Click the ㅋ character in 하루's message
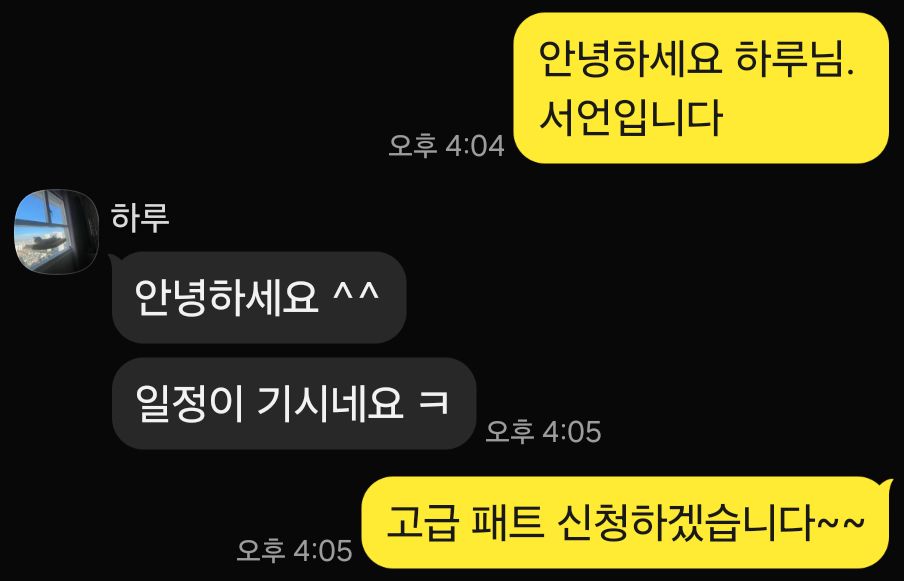The height and width of the screenshot is (581, 904). click(434, 402)
